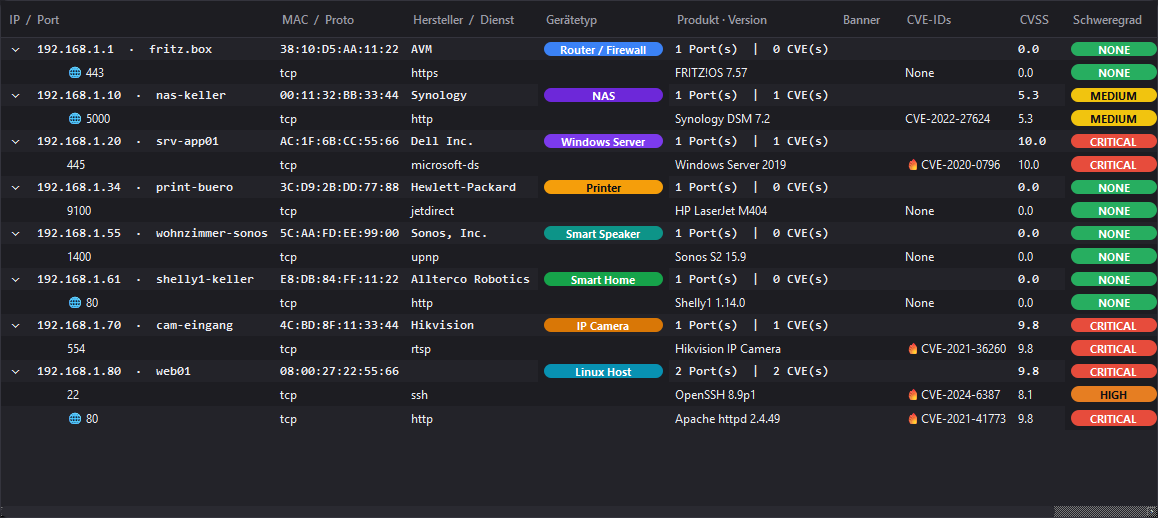Click the flame icon beside CVE-2021-36260
This screenshot has height=518, width=1158.
(x=913, y=348)
